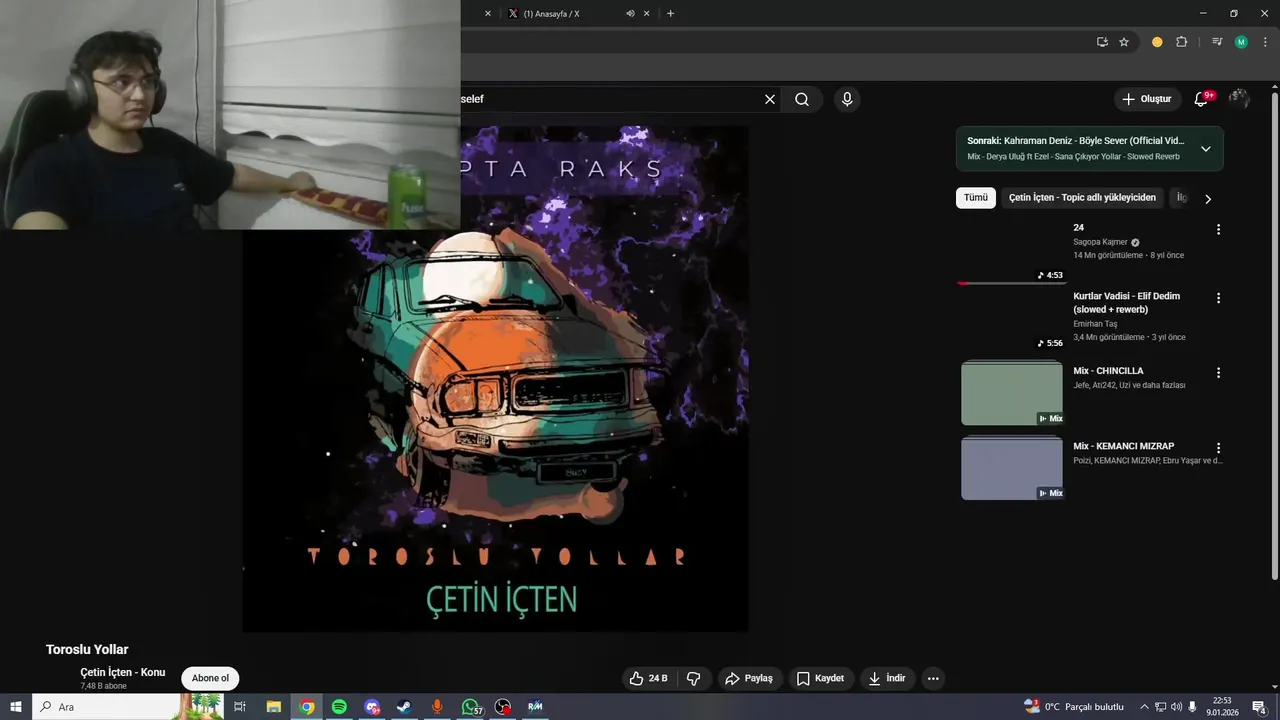1280x720 pixels.
Task: Show hidden system tray icons
Action: pos(1144,707)
